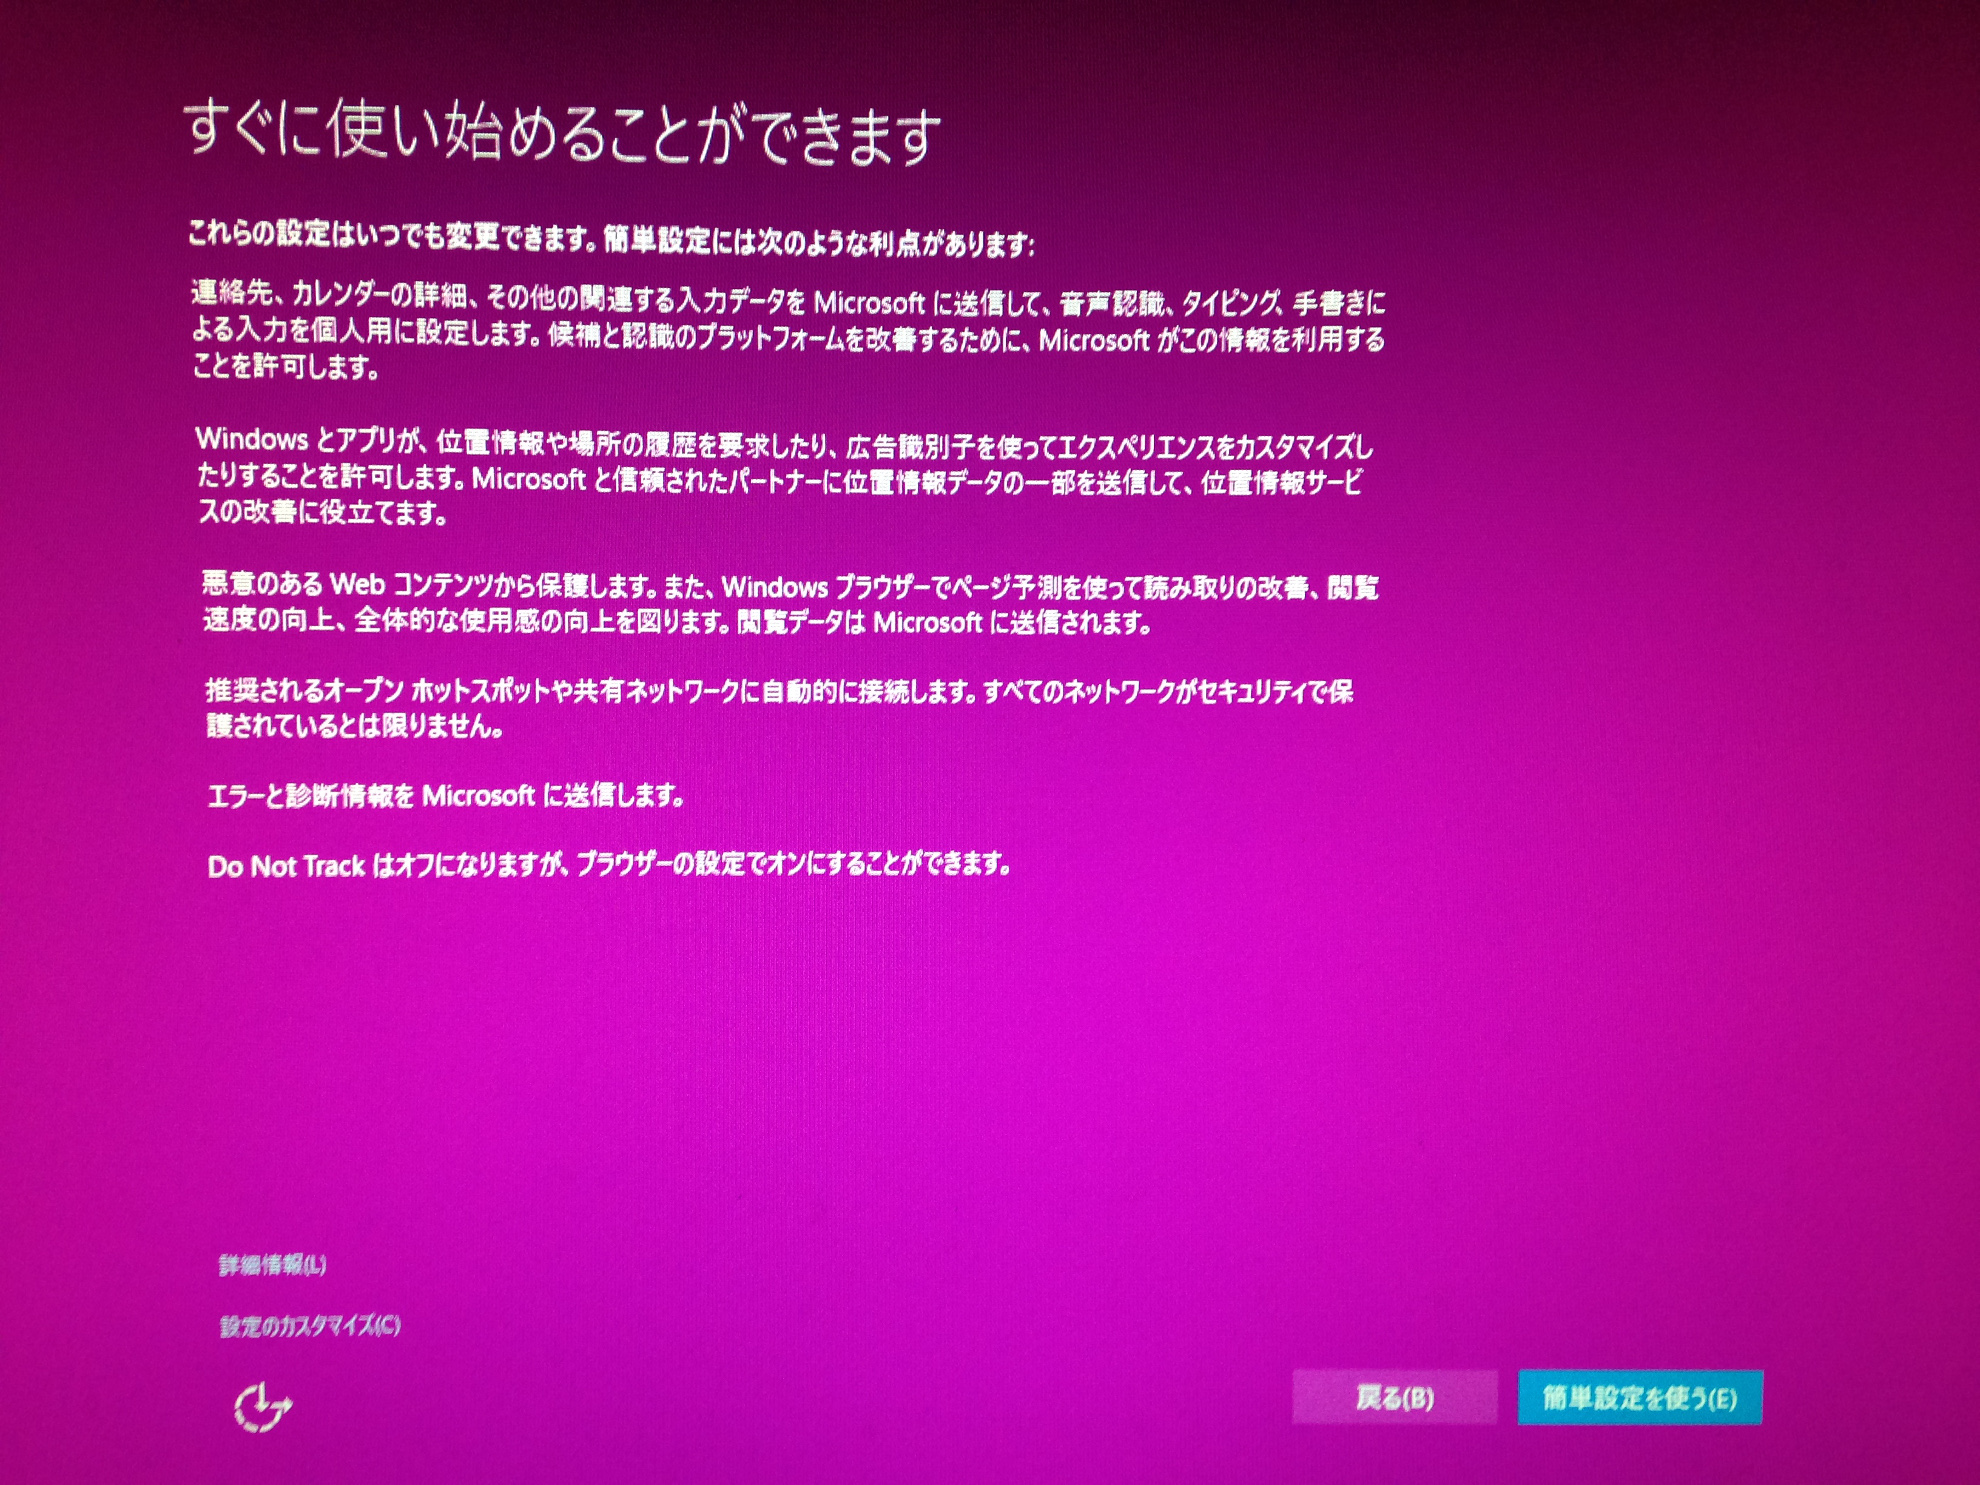This screenshot has width=1980, height=1485.
Task: Click the line starting 連絡先、カレンダーの詳細
Action: (788, 300)
